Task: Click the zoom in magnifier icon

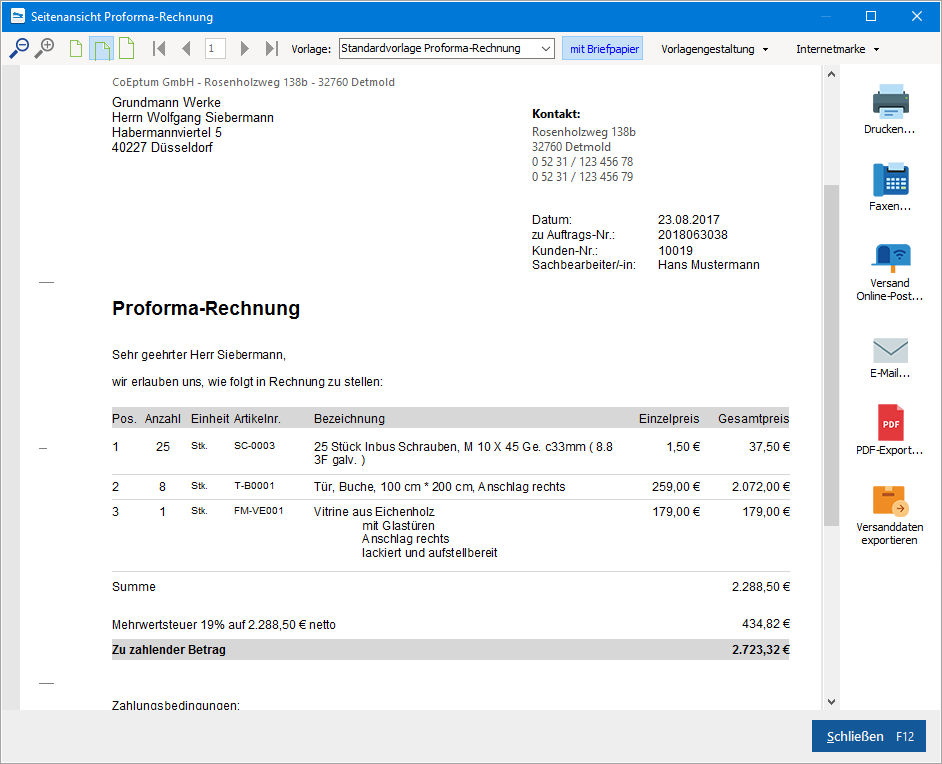Action: [44, 48]
